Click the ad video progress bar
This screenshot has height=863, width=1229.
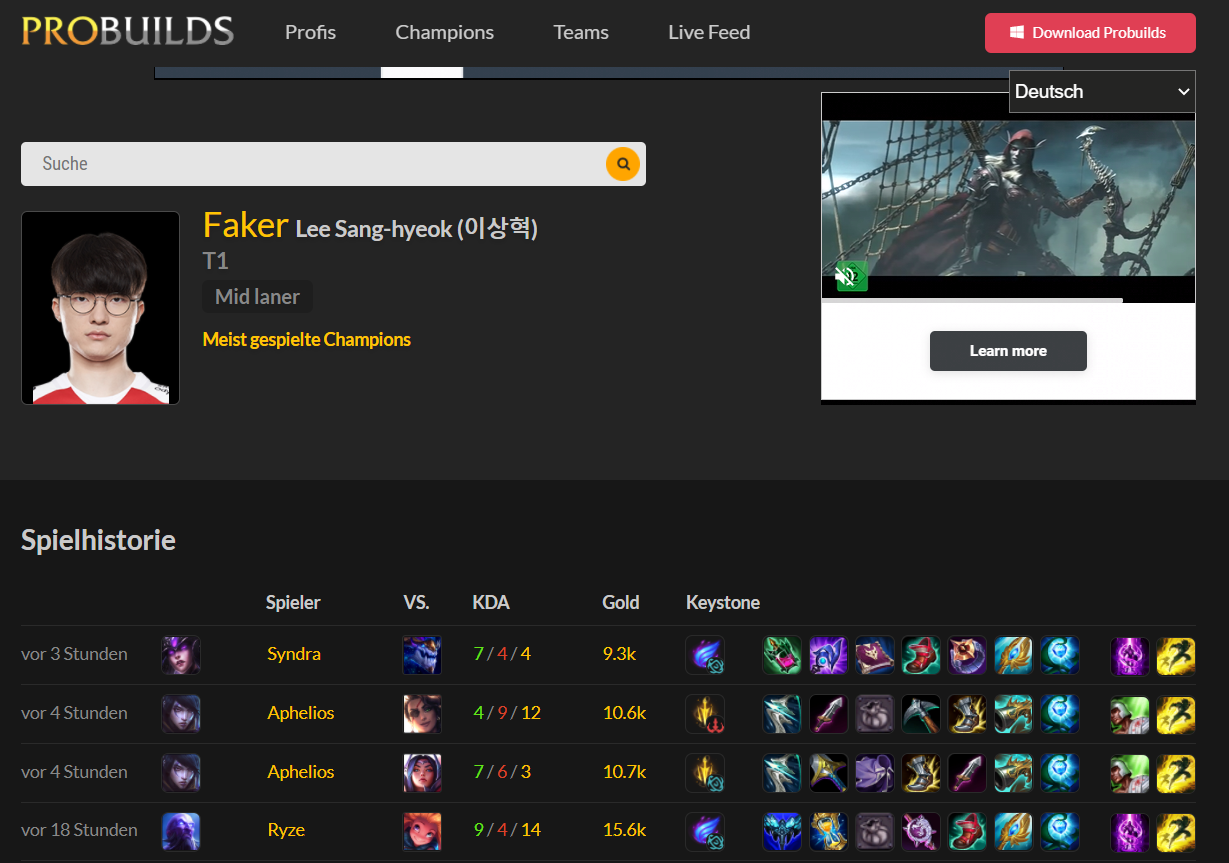[1008, 300]
